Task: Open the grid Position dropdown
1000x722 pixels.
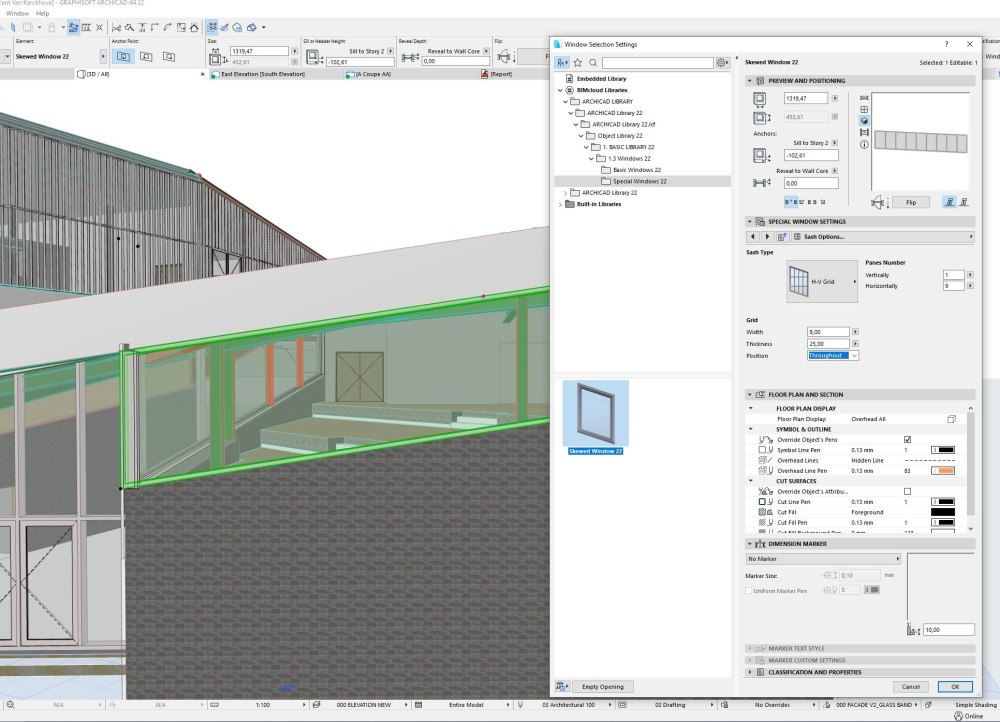Action: click(833, 355)
